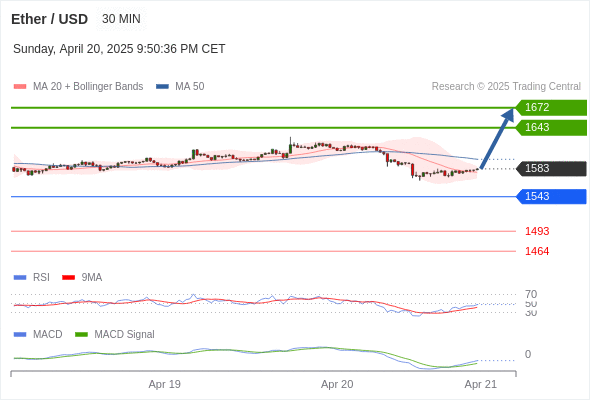Click the RSI legend color marker
Viewport: 590px width, 400px height.
click(20, 278)
